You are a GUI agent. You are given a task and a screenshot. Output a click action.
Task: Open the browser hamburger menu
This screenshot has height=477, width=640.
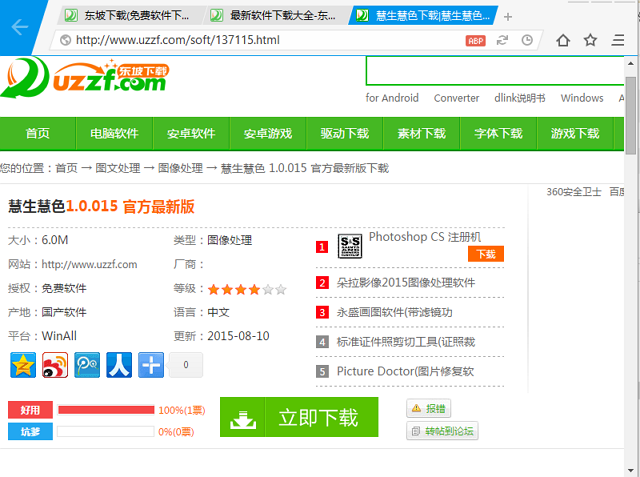[618, 40]
